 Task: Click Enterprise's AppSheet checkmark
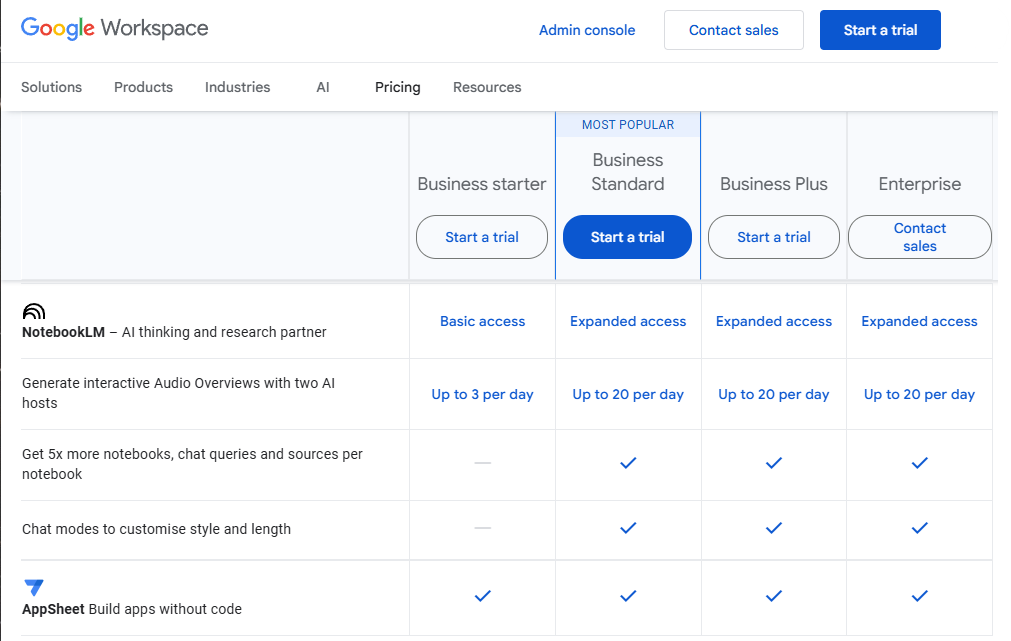tap(919, 596)
